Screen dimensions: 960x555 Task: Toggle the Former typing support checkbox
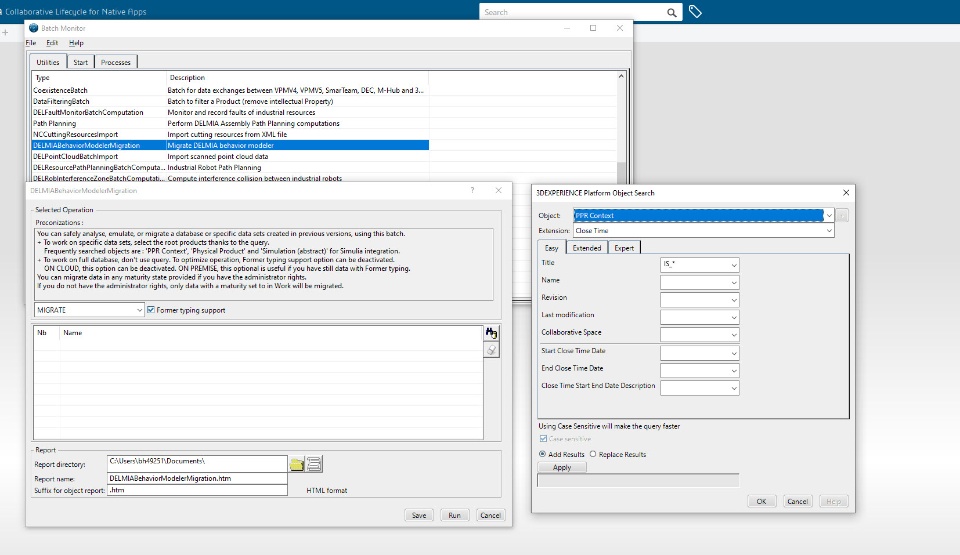tap(151, 310)
